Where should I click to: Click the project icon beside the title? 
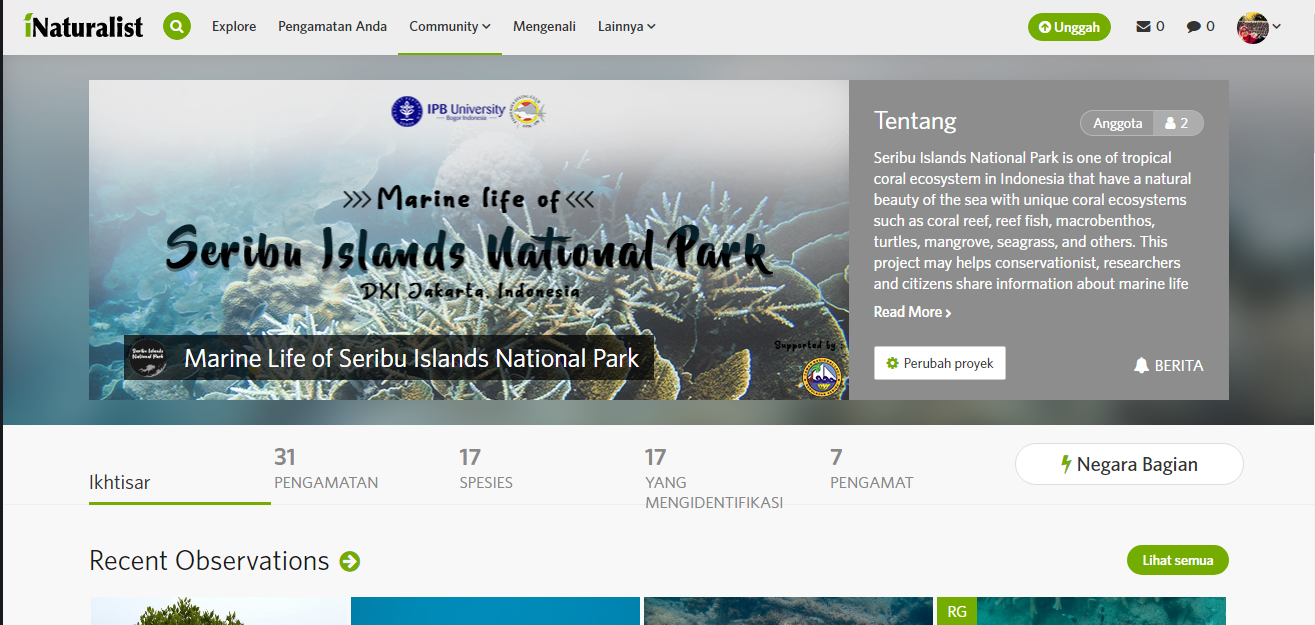[x=149, y=358]
